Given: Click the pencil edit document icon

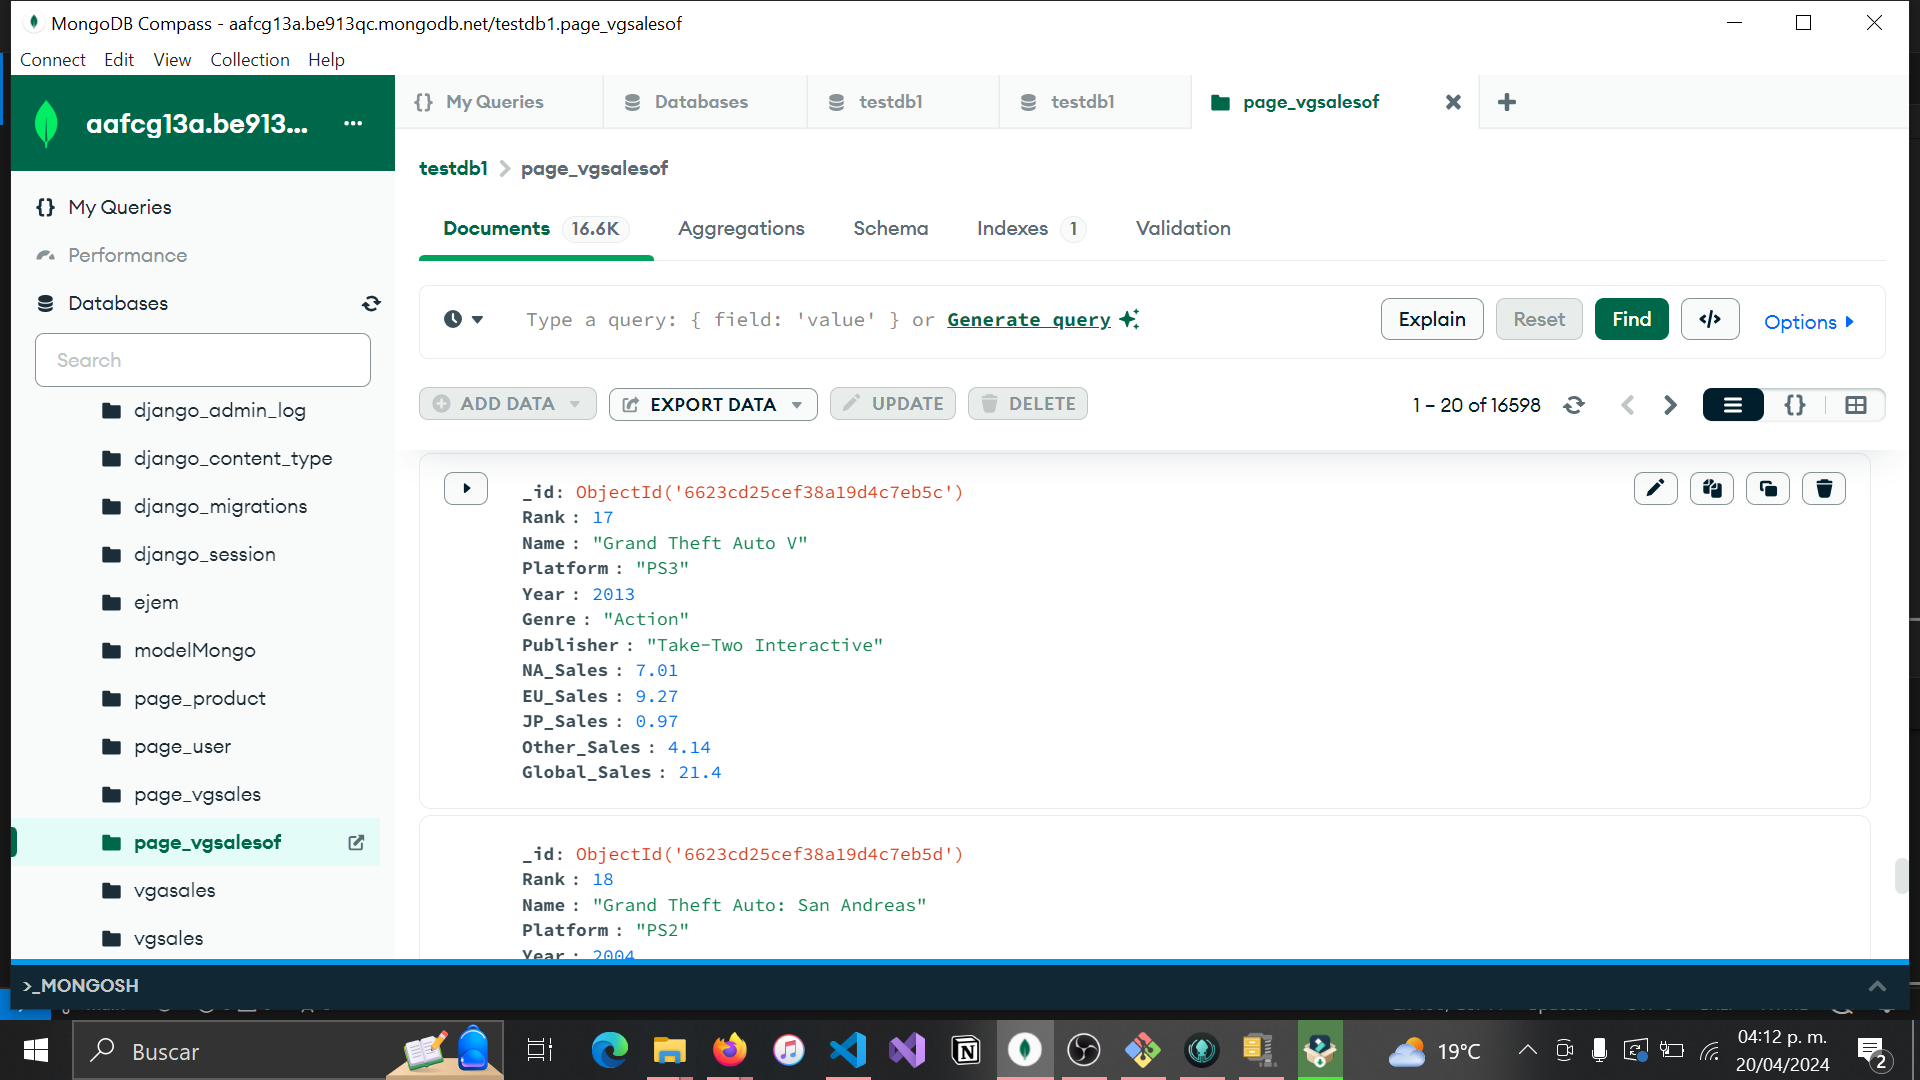Looking at the screenshot, I should click(1655, 488).
